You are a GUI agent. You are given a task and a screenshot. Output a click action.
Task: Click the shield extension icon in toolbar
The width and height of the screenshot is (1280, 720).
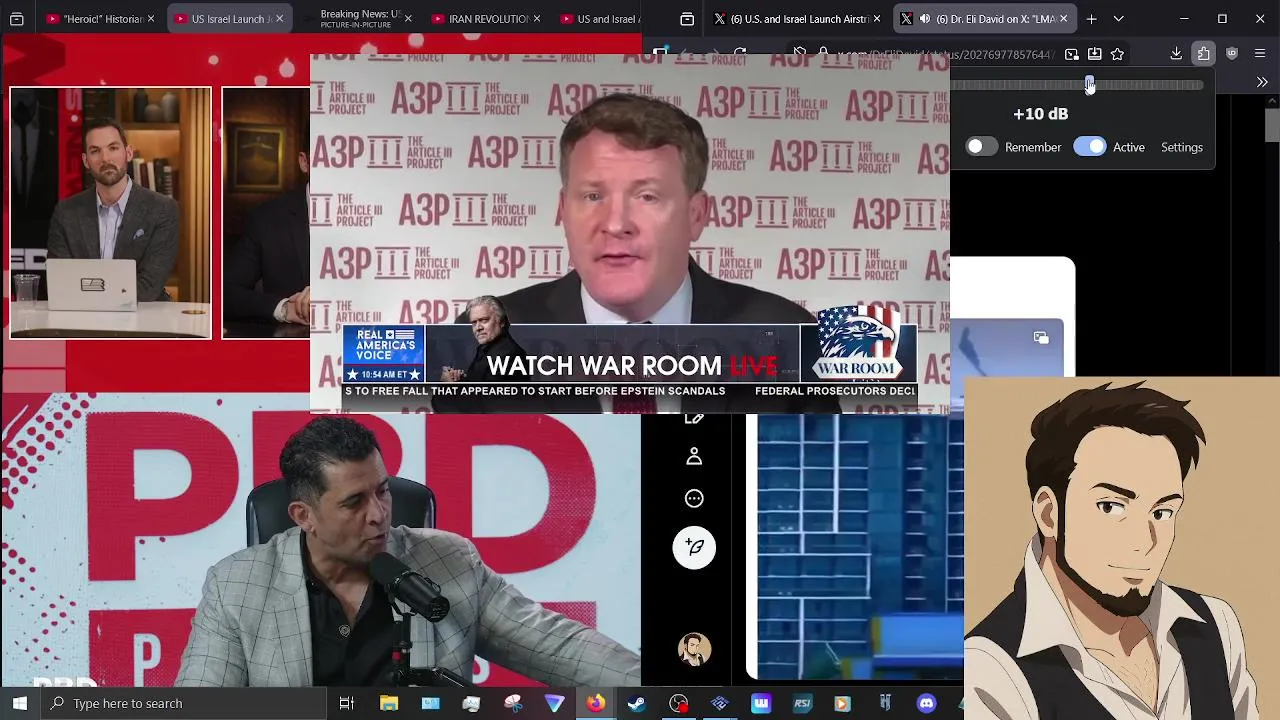[1232, 54]
